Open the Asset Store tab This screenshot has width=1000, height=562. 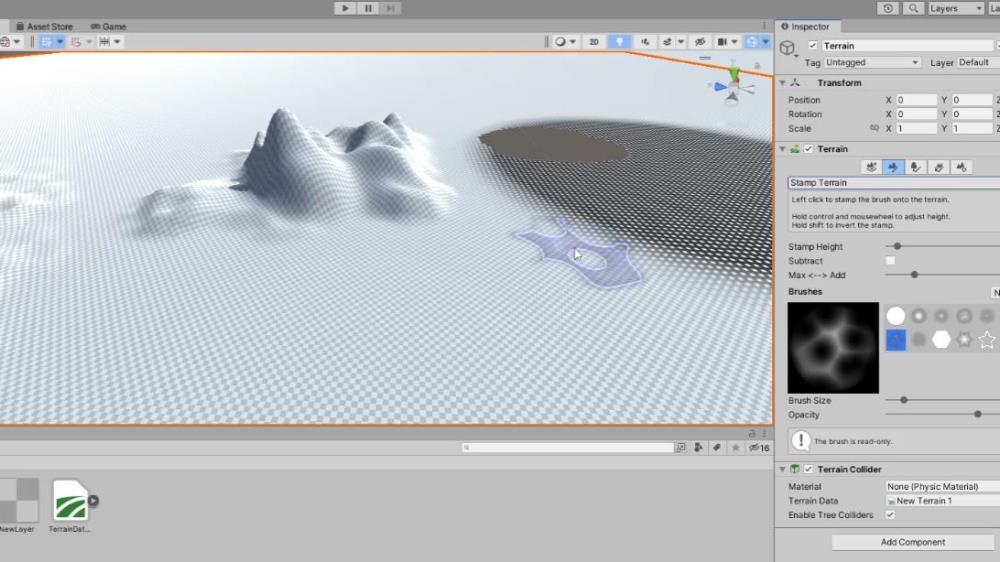tap(49, 26)
